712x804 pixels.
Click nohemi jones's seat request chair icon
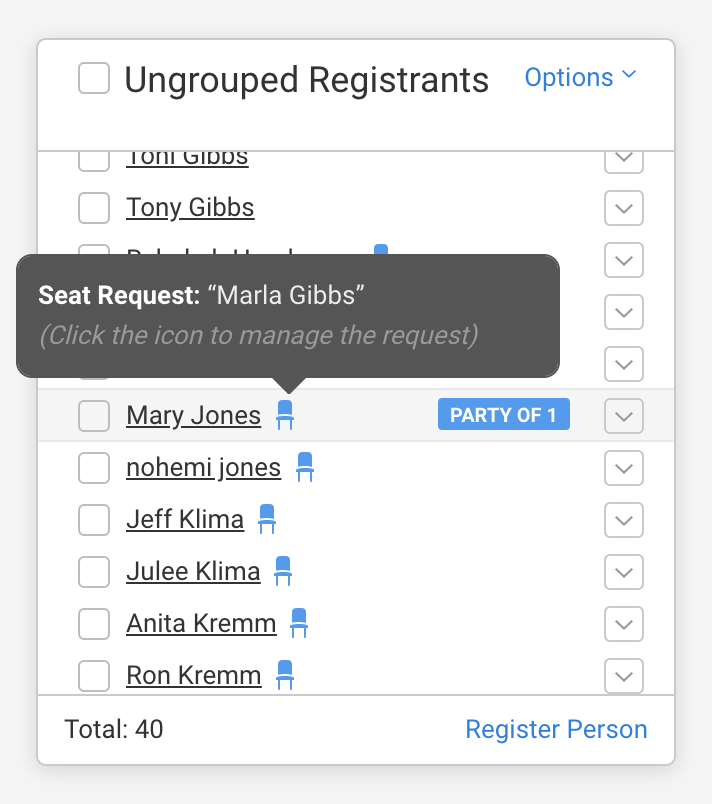(x=305, y=467)
